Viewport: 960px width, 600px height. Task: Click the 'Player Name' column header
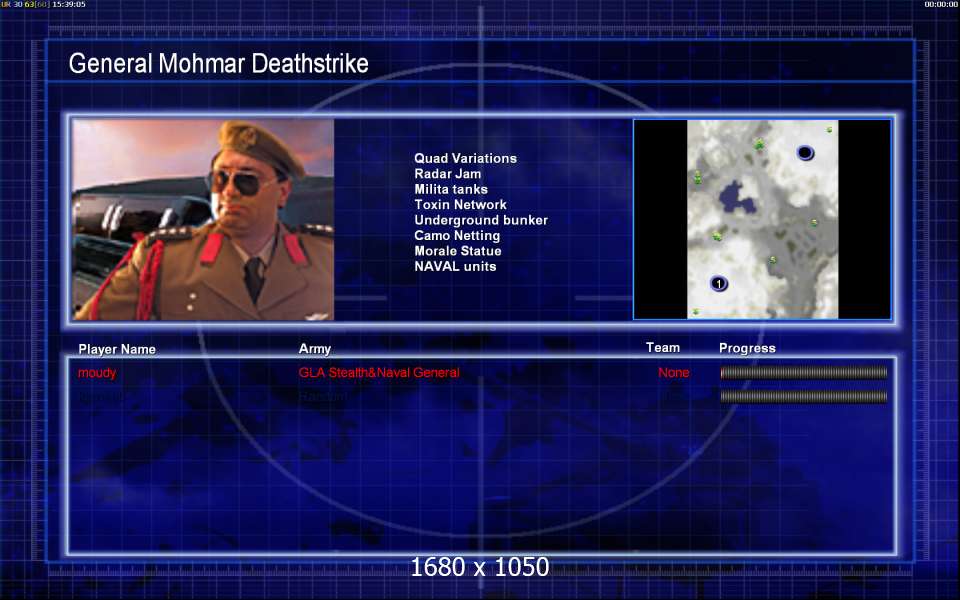117,349
